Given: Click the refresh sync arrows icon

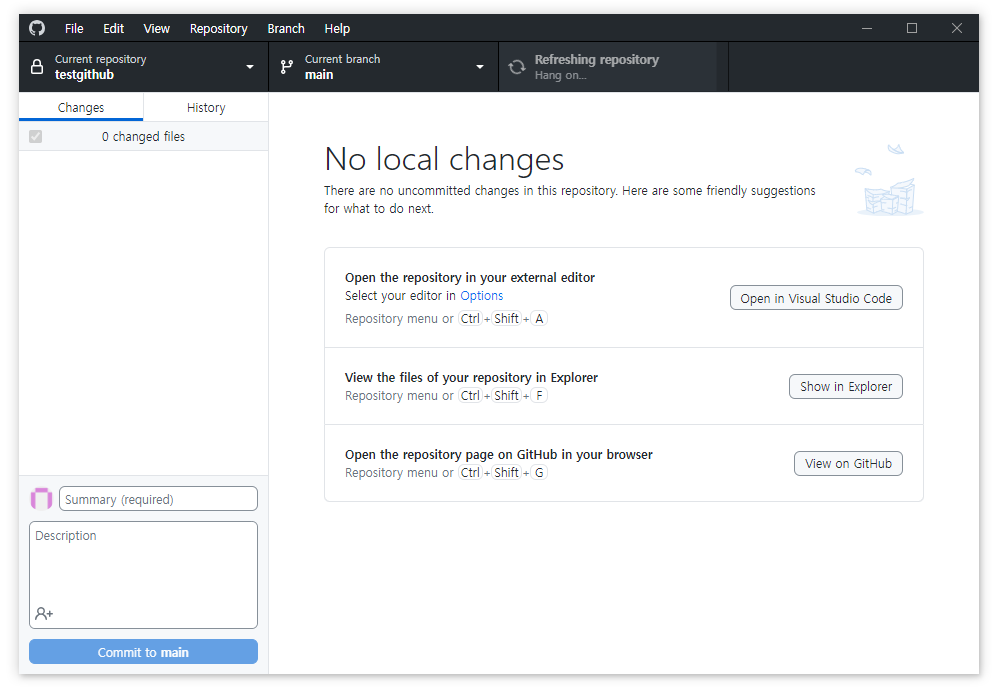Looking at the screenshot, I should [x=517, y=67].
